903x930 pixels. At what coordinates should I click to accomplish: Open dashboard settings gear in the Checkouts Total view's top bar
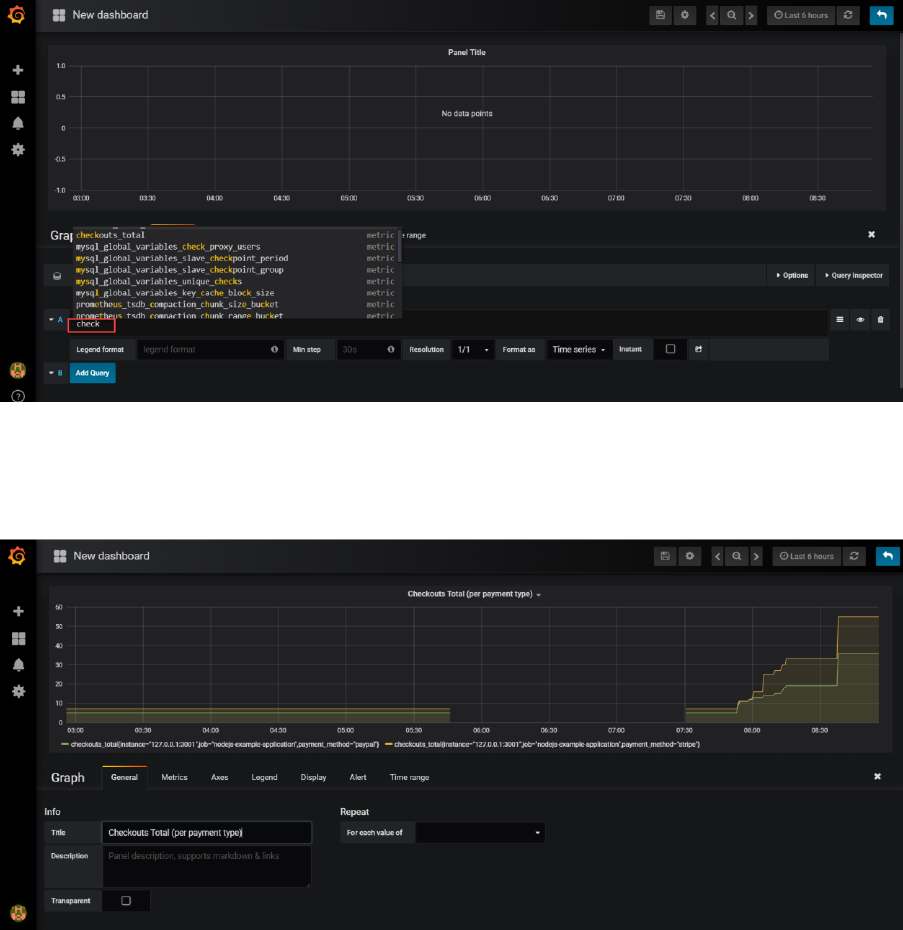(689, 556)
